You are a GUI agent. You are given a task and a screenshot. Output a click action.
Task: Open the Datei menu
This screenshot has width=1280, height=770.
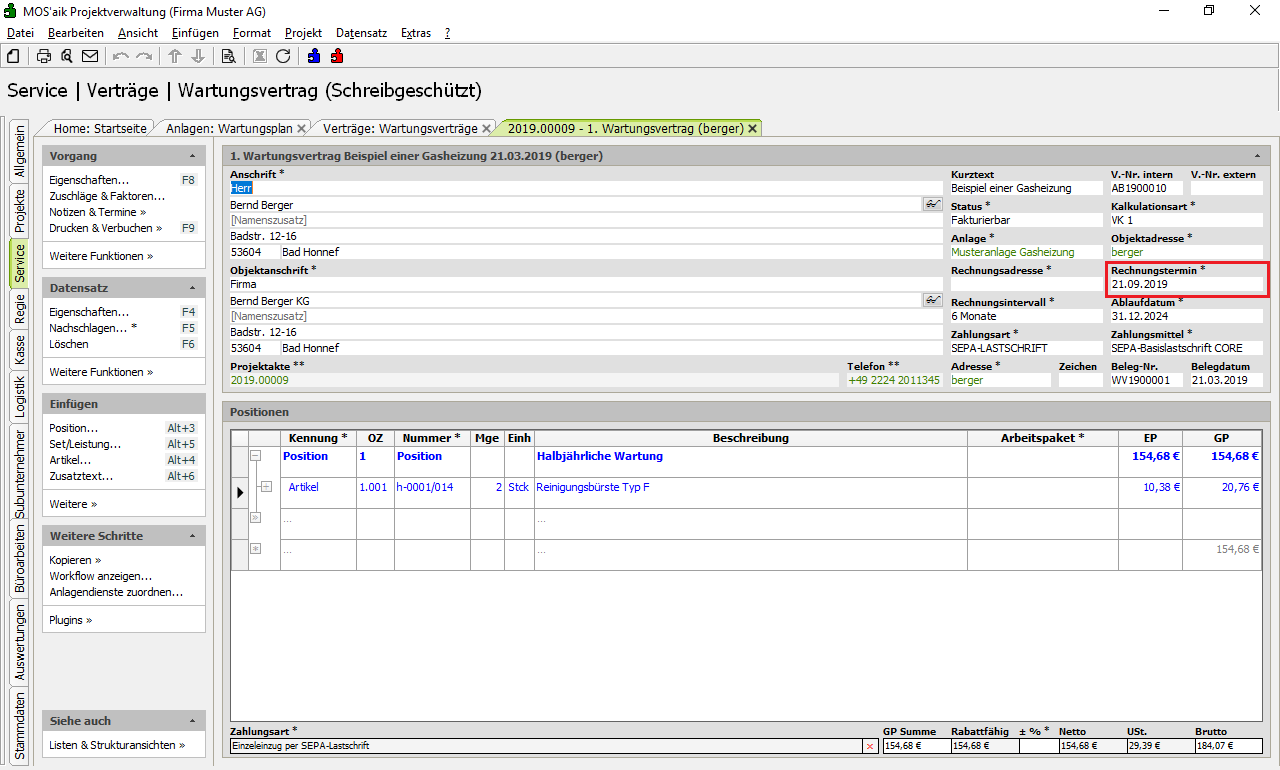click(x=20, y=33)
